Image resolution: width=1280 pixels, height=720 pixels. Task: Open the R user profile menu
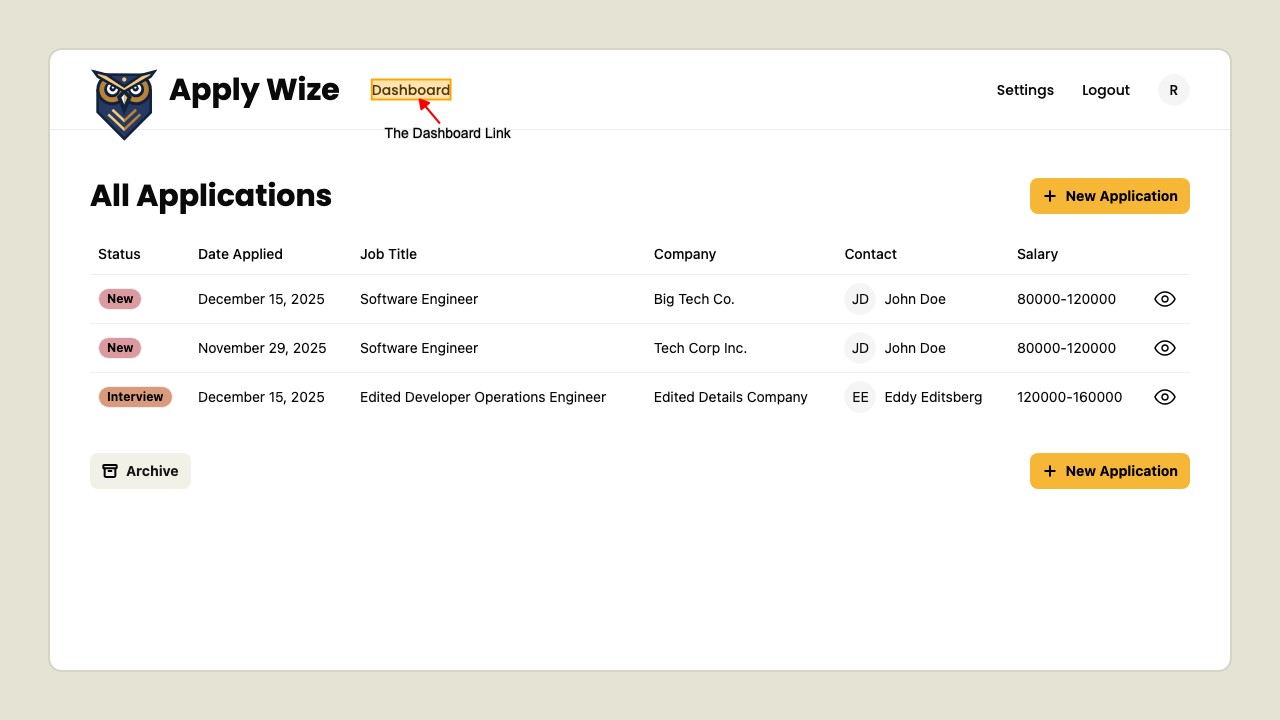1173,89
